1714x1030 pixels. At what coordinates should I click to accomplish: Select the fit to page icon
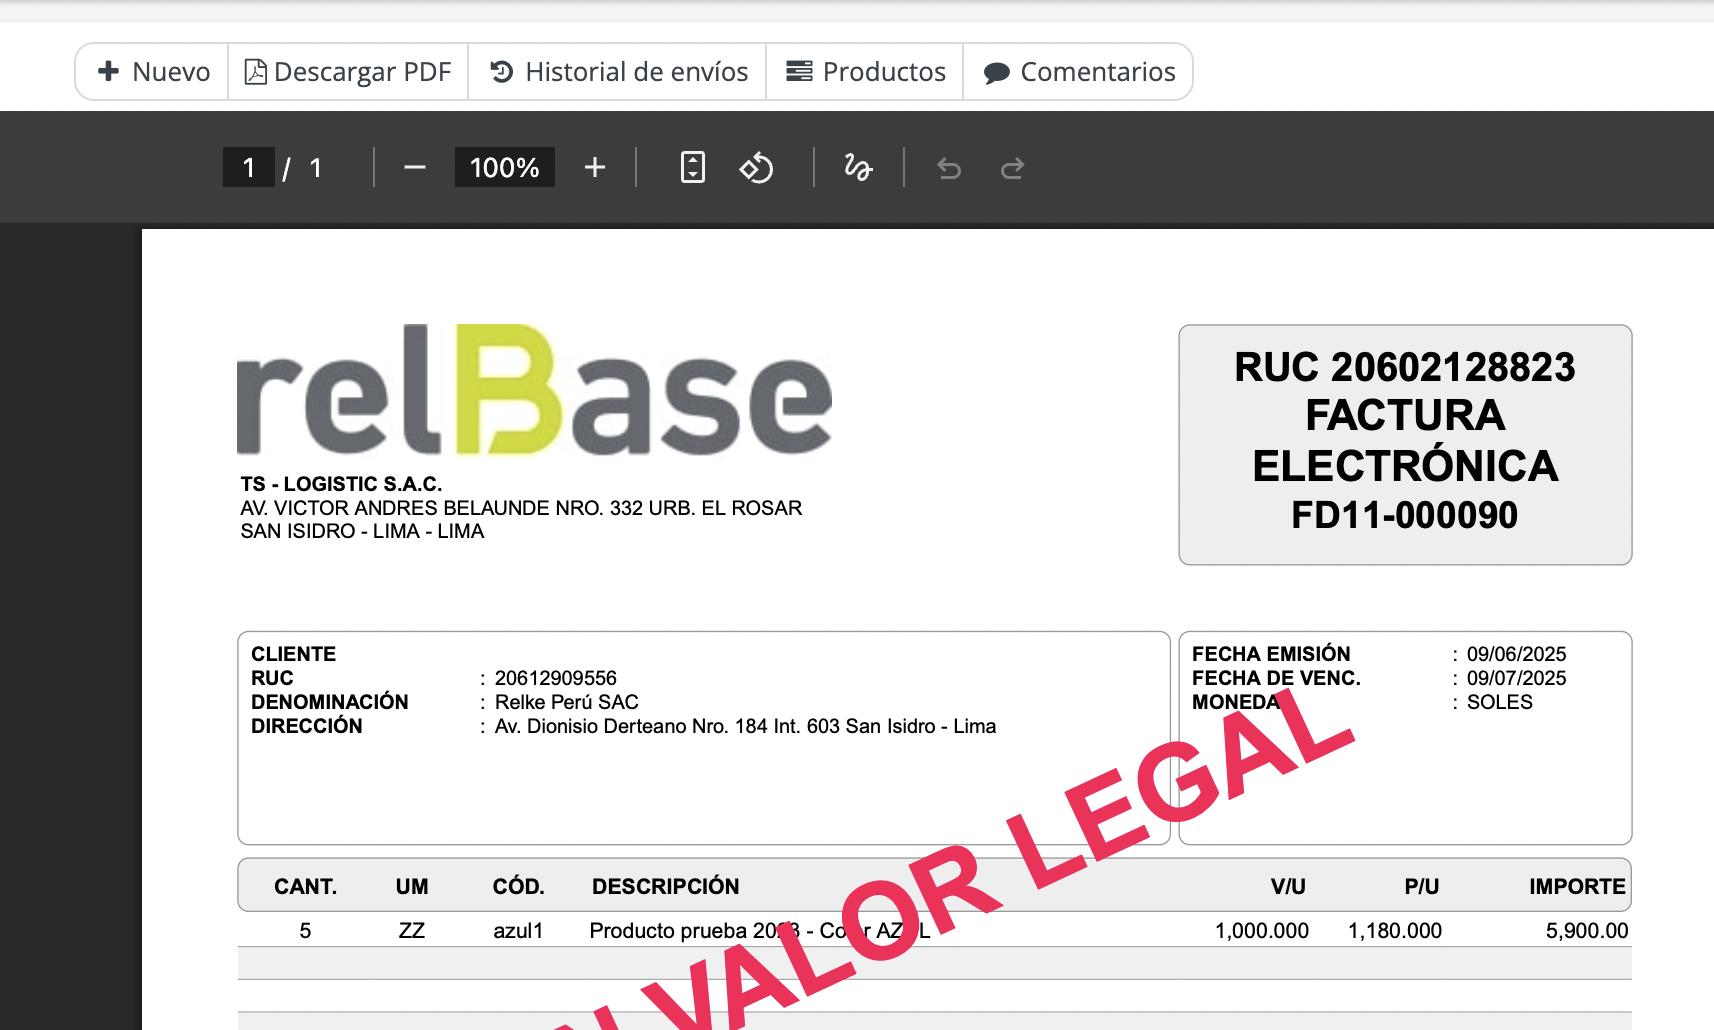693,167
